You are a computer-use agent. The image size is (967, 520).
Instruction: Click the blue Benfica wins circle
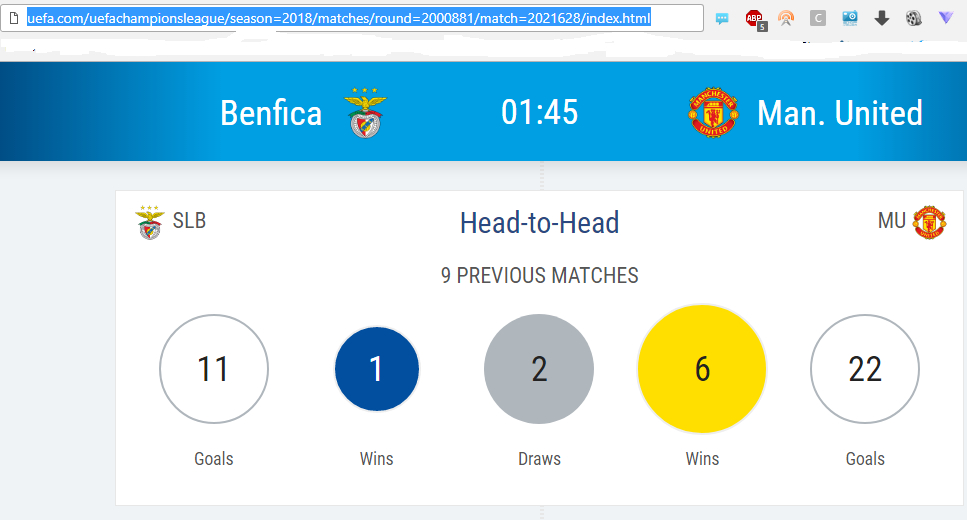(377, 369)
